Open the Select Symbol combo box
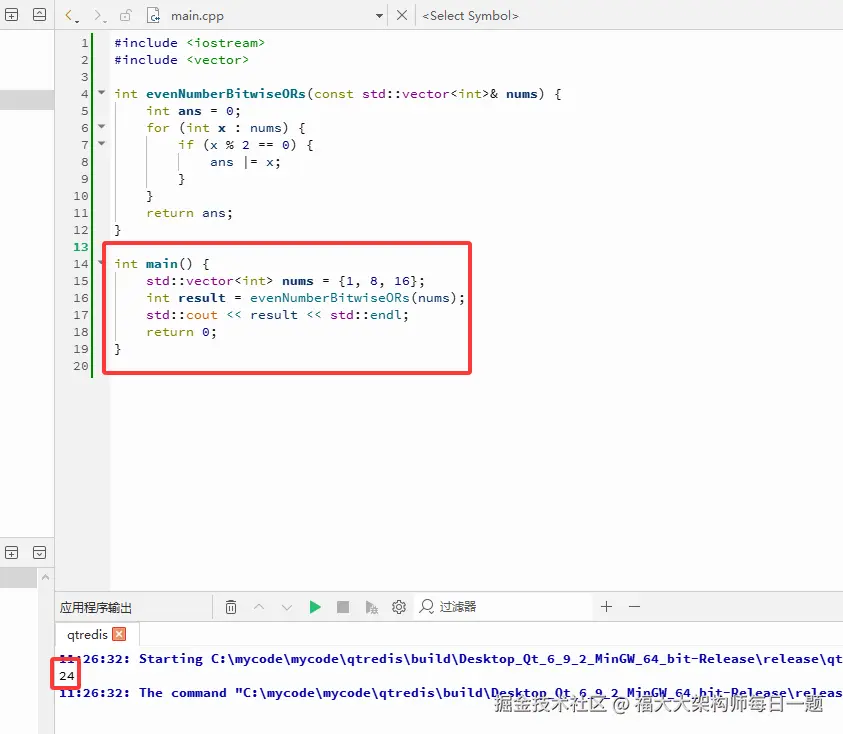843x734 pixels. tap(470, 16)
